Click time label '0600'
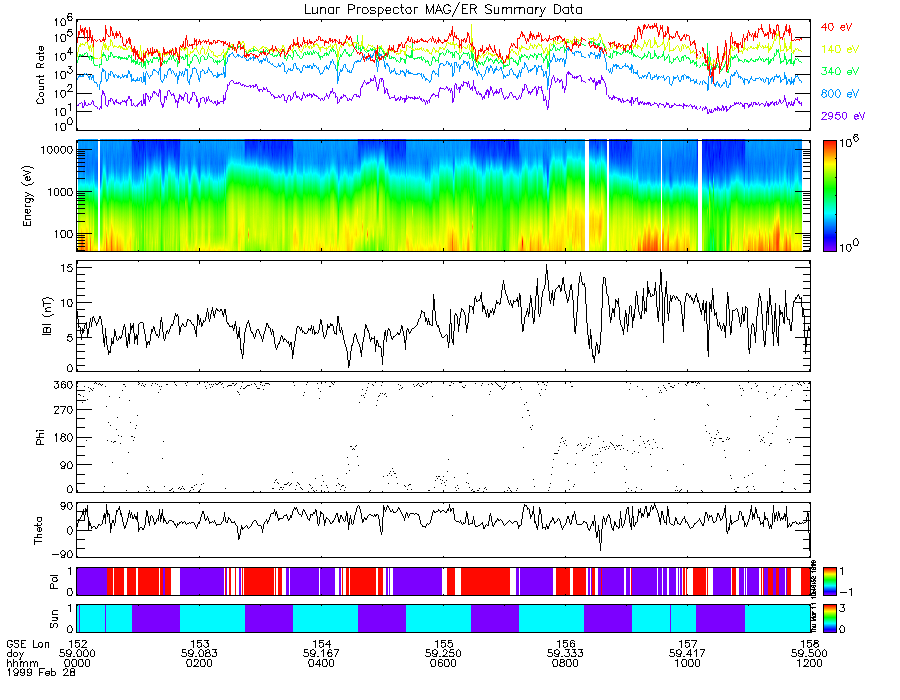The width and height of the screenshot is (900, 700). 443,663
